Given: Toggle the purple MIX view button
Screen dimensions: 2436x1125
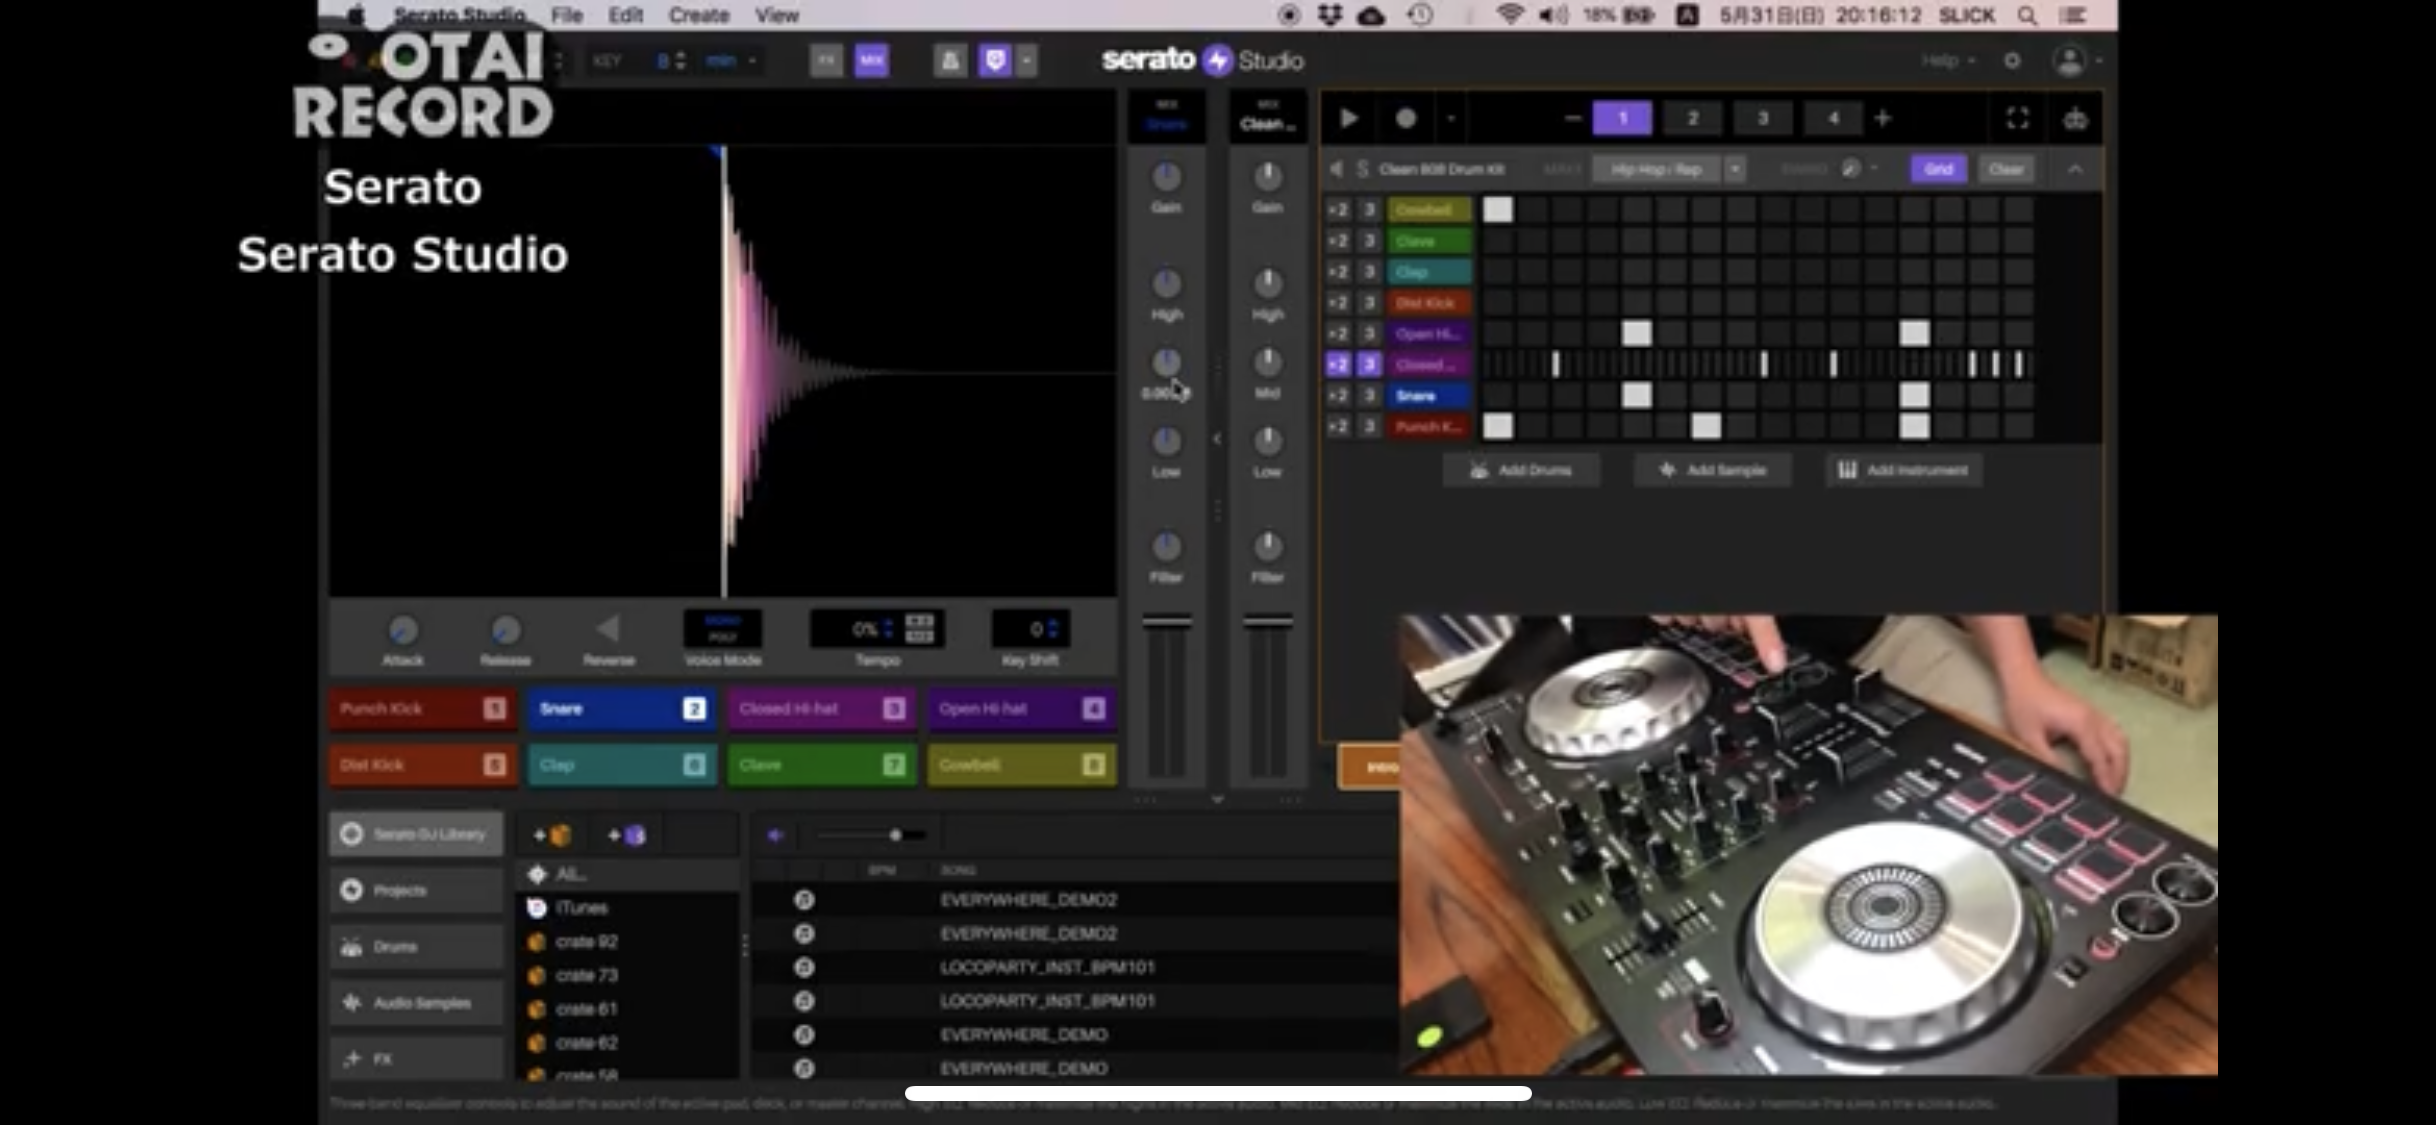Looking at the screenshot, I should click(872, 60).
